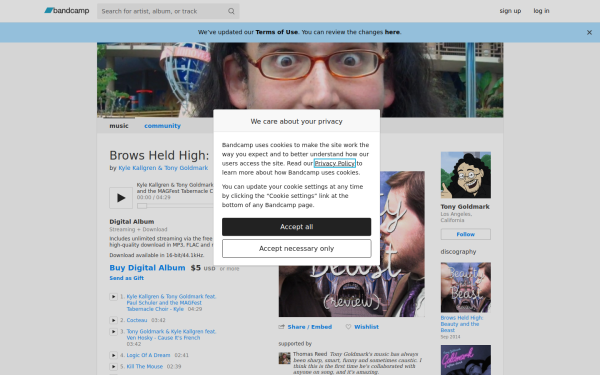Viewport: 600px width, 375px height.
Task: Open the Privacy Policy link
Action: point(335,163)
